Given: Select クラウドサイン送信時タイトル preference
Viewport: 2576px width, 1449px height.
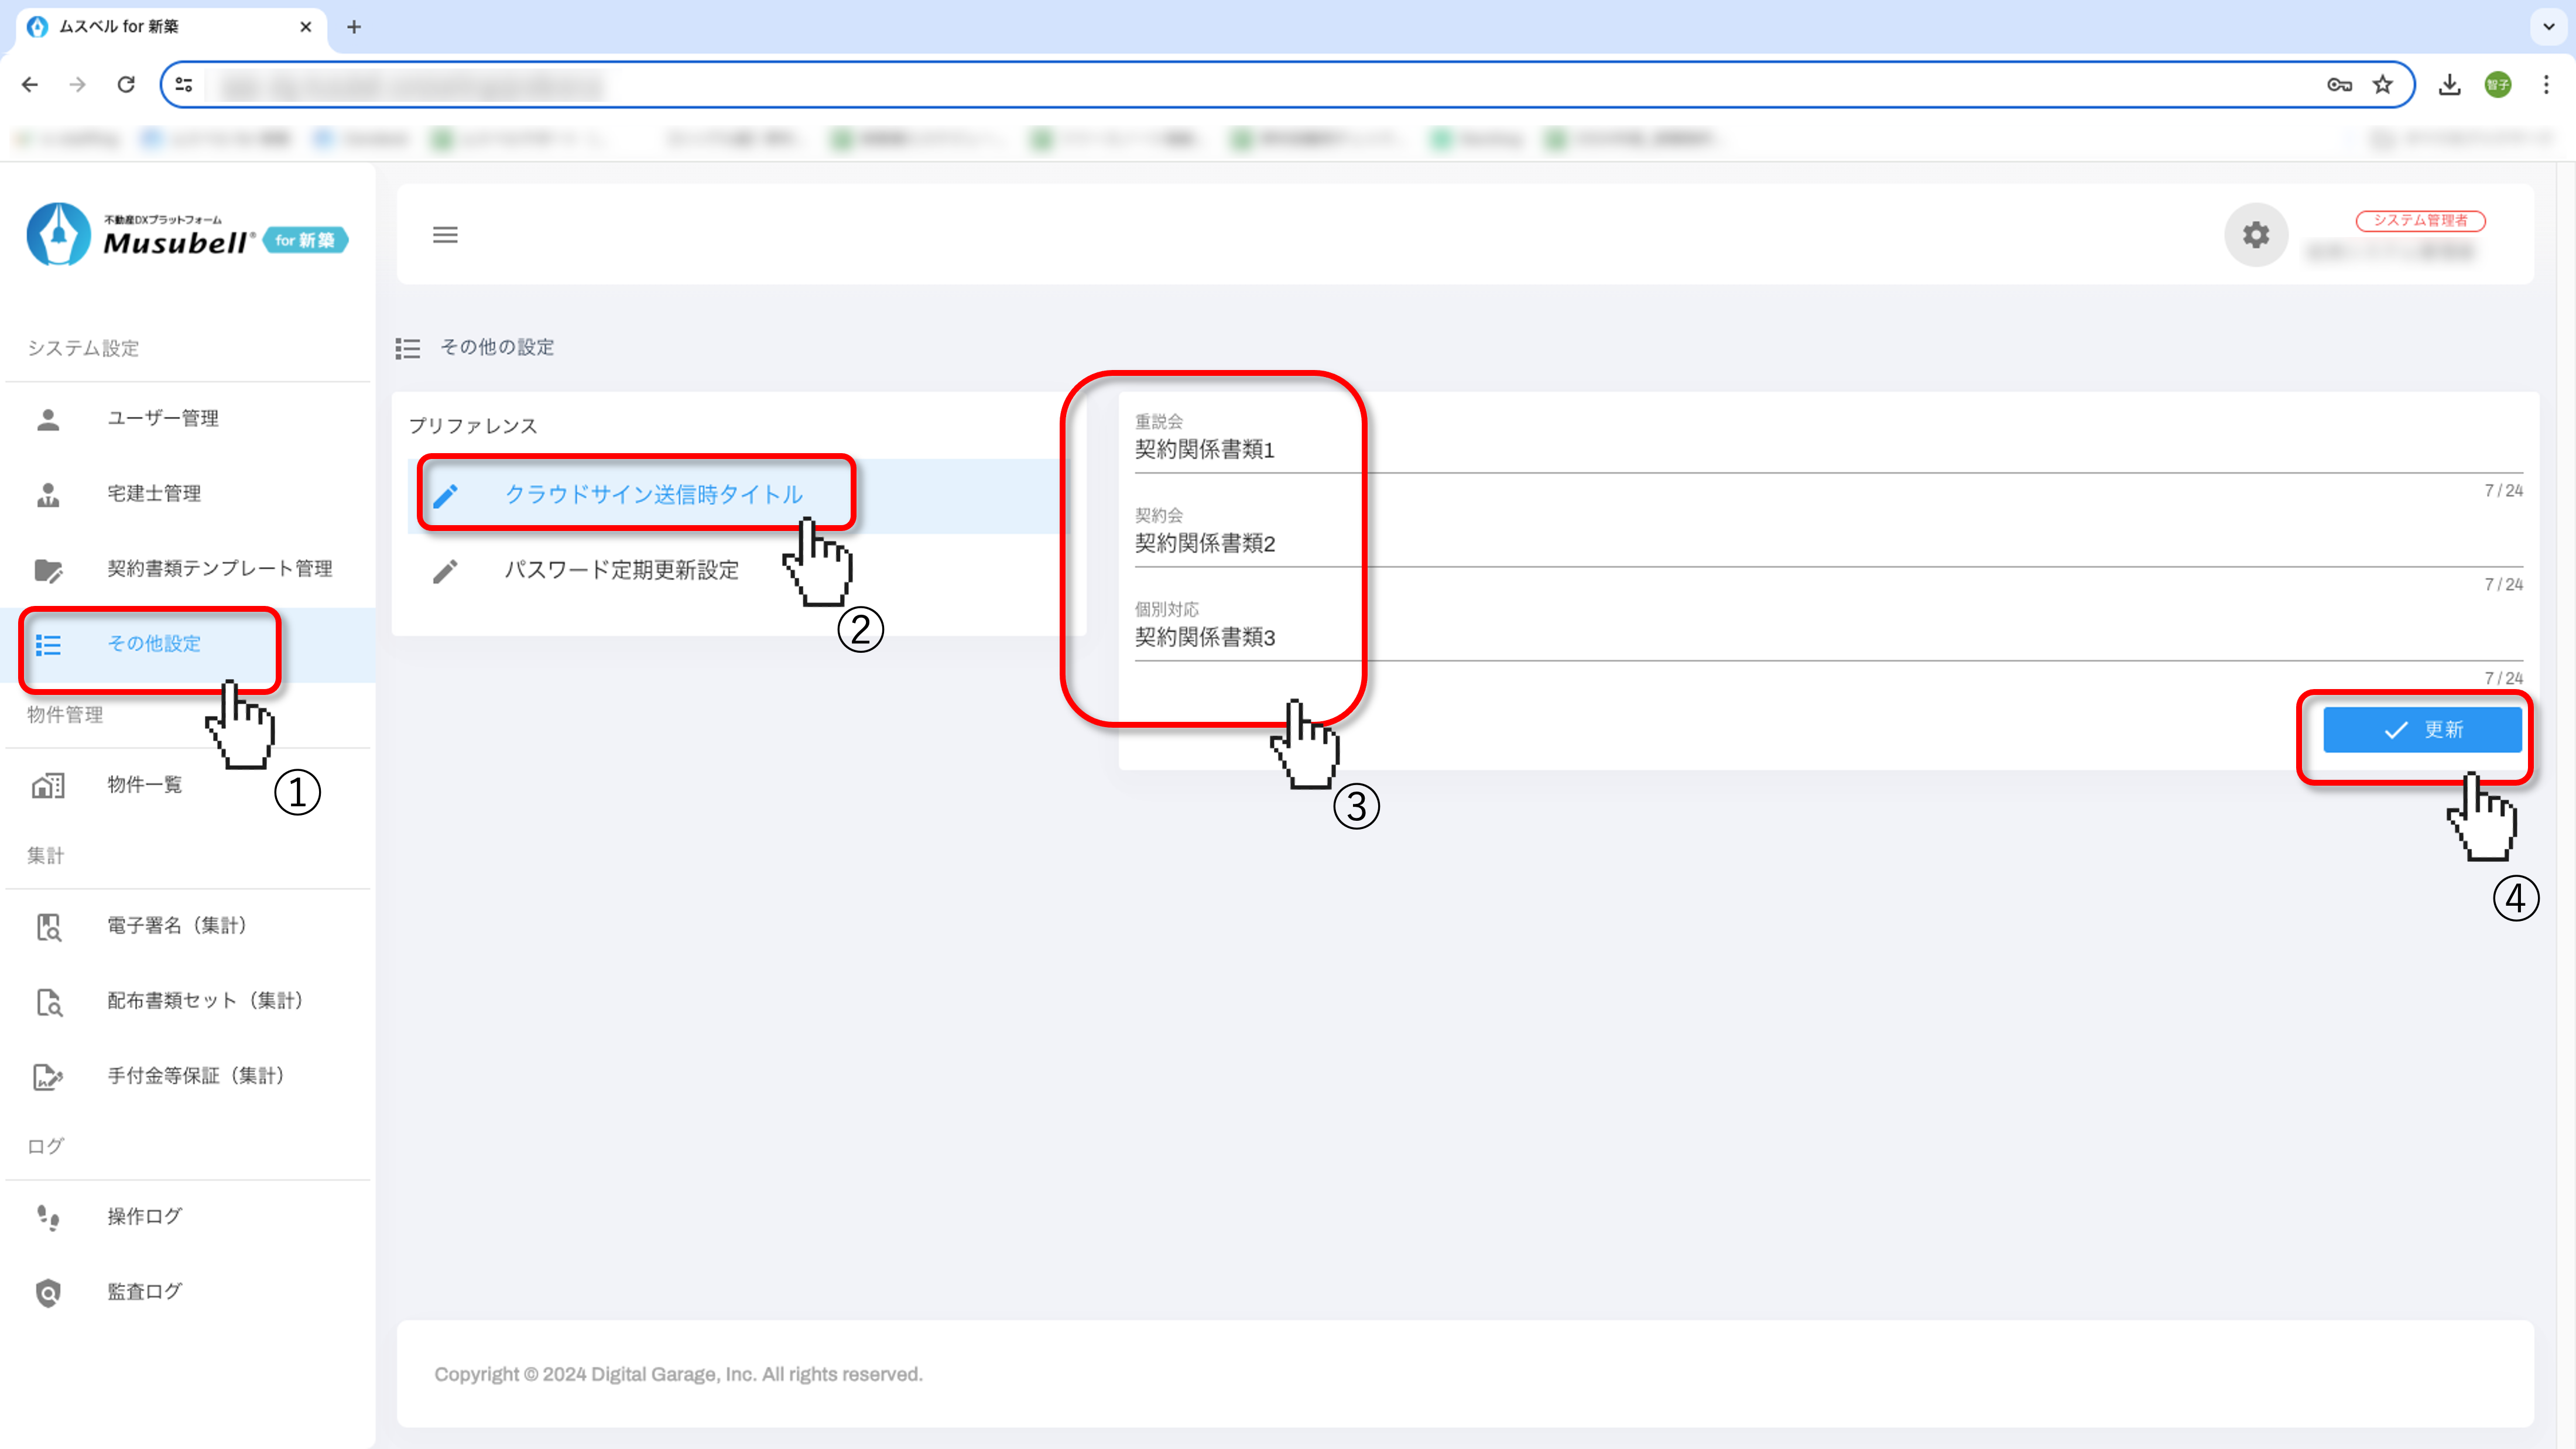Looking at the screenshot, I should (x=653, y=494).
